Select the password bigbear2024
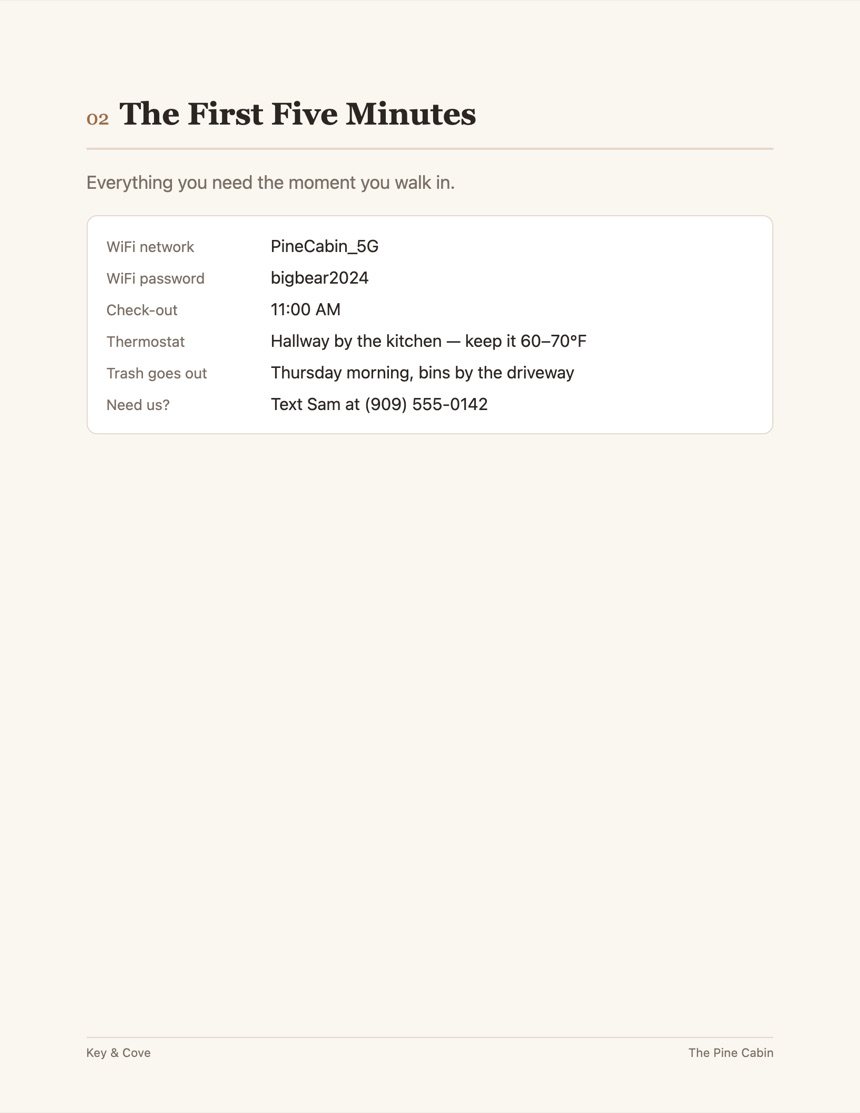The image size is (860, 1113). tap(319, 278)
